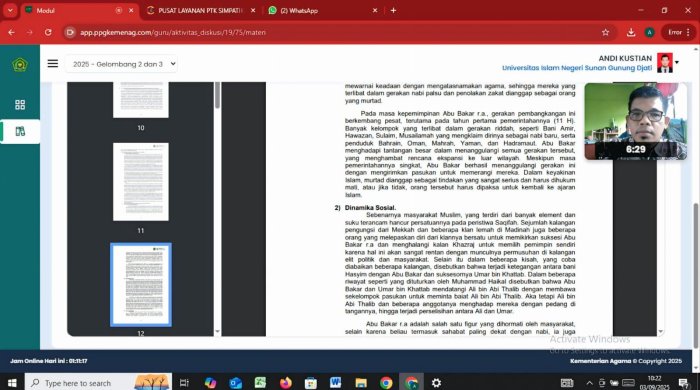700x390 pixels.
Task: Close the WhatsApp tab
Action: (x=375, y=10)
